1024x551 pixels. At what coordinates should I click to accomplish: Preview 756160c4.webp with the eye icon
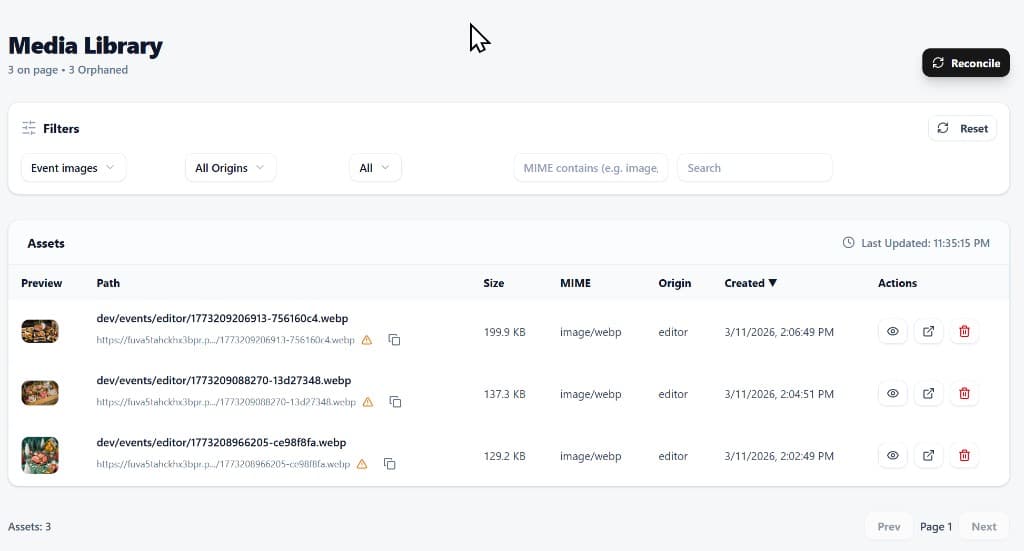click(x=893, y=332)
